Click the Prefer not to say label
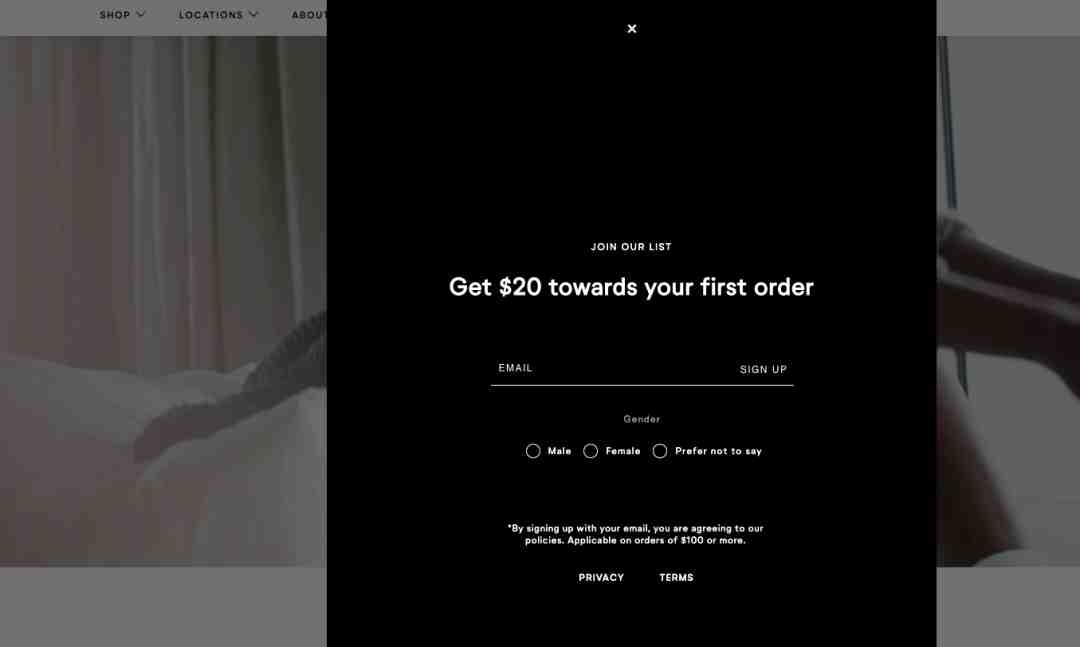Viewport: 1080px width, 647px height. (x=718, y=451)
